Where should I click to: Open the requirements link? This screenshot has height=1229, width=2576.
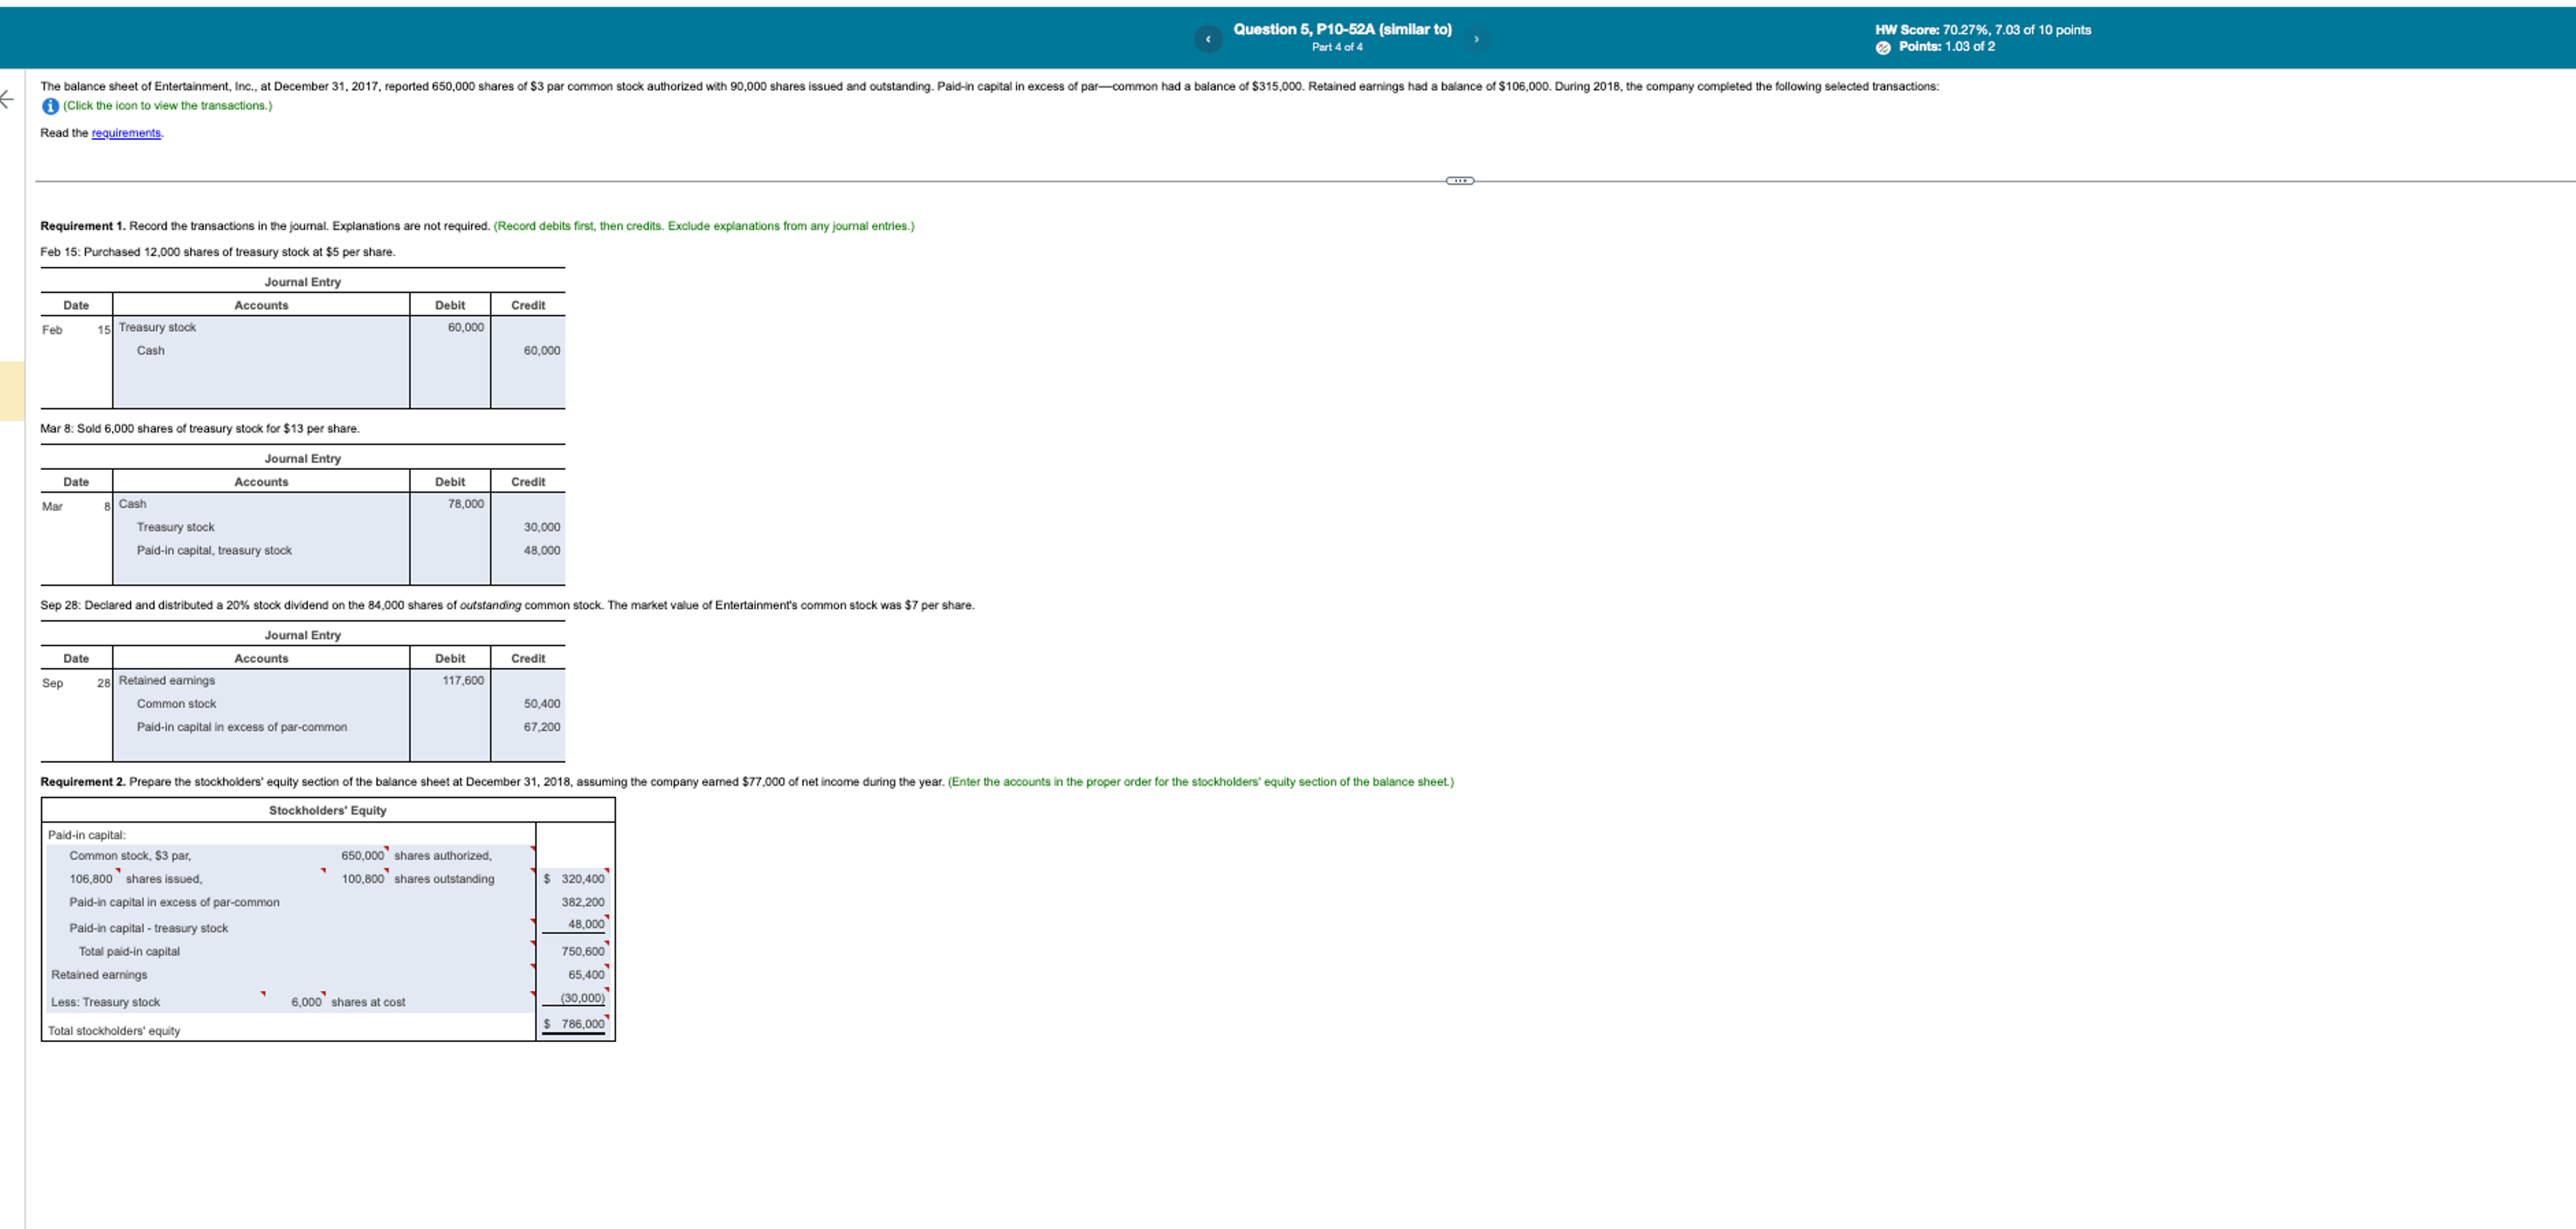click(125, 132)
